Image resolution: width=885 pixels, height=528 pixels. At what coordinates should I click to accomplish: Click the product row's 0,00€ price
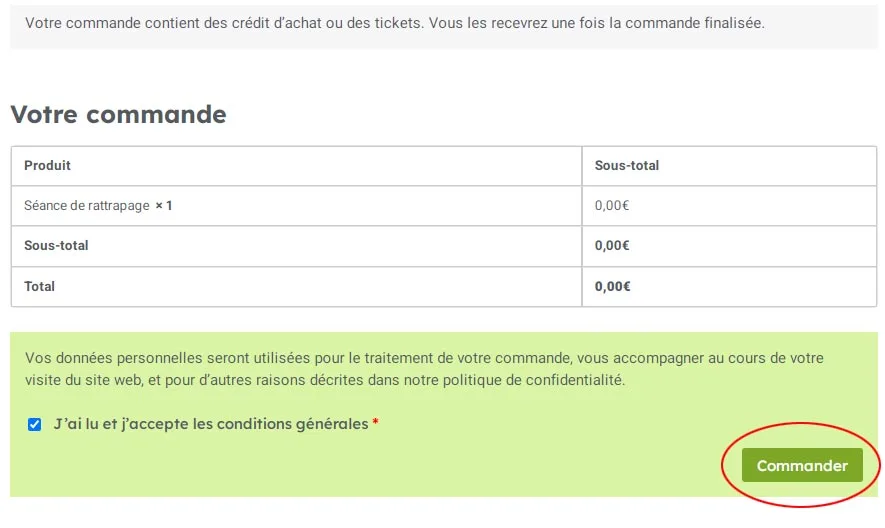pos(612,206)
